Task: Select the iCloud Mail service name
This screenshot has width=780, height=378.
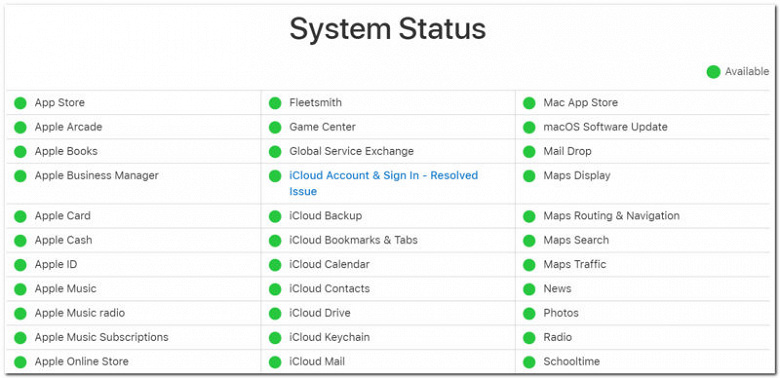Action: [317, 362]
